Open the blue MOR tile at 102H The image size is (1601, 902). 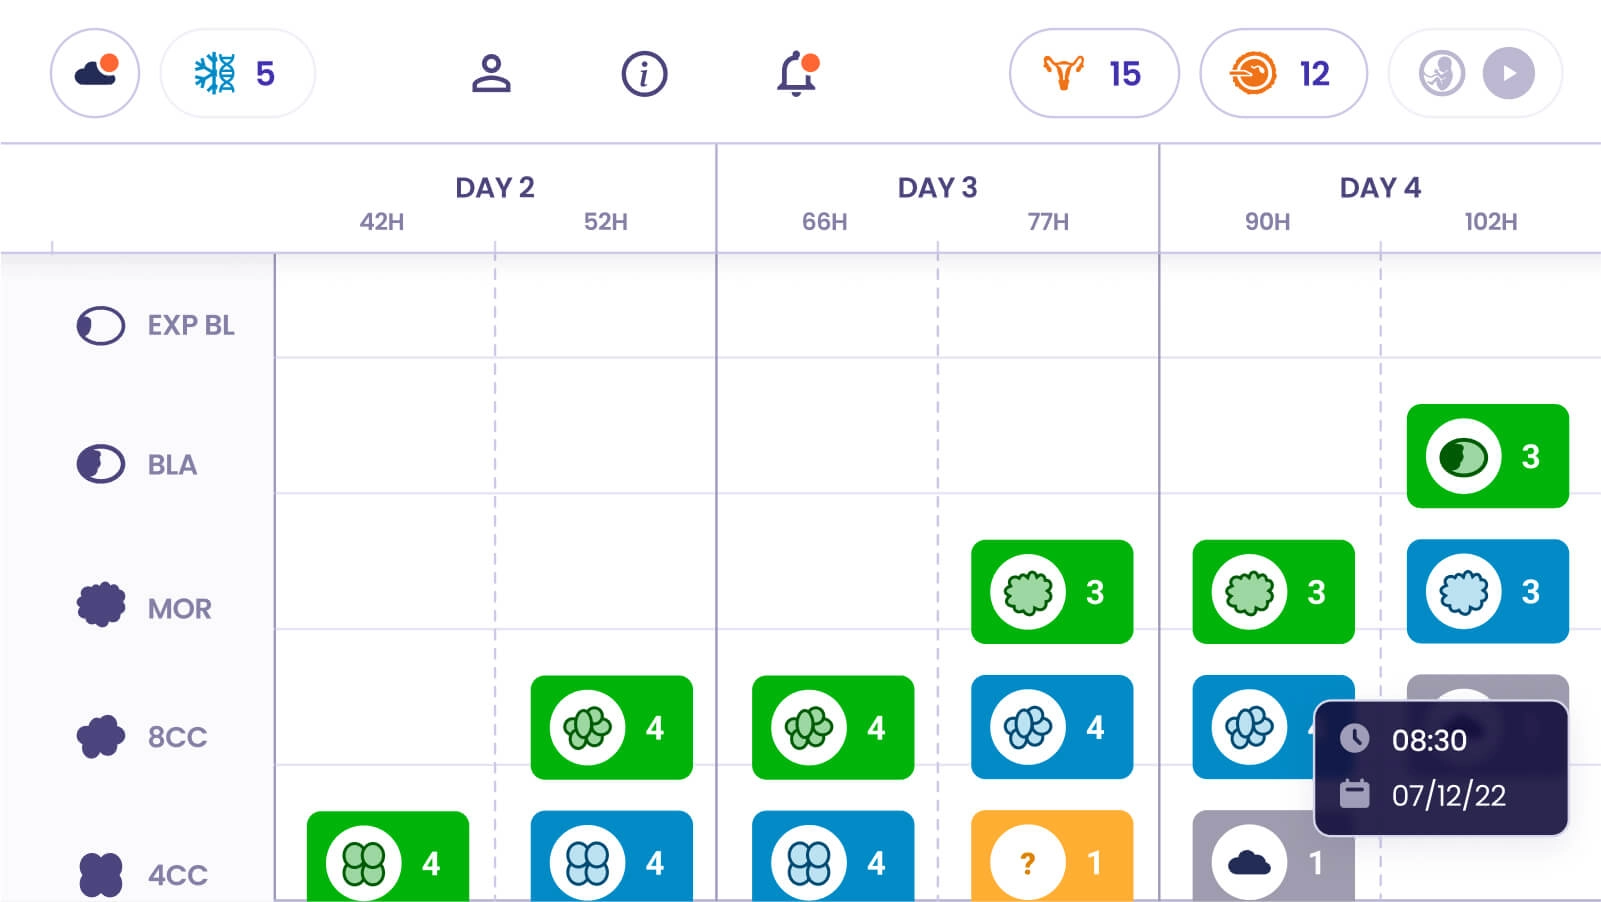pos(1487,591)
